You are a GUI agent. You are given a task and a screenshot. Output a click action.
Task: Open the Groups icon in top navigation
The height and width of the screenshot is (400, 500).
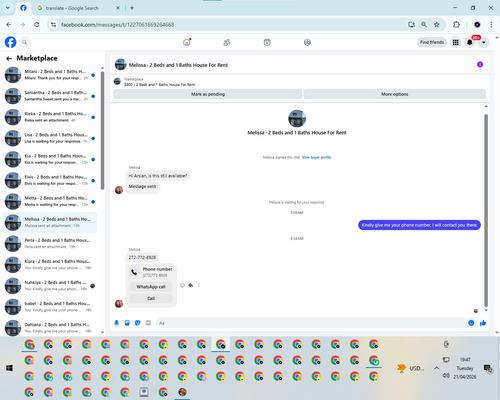[x=307, y=42]
